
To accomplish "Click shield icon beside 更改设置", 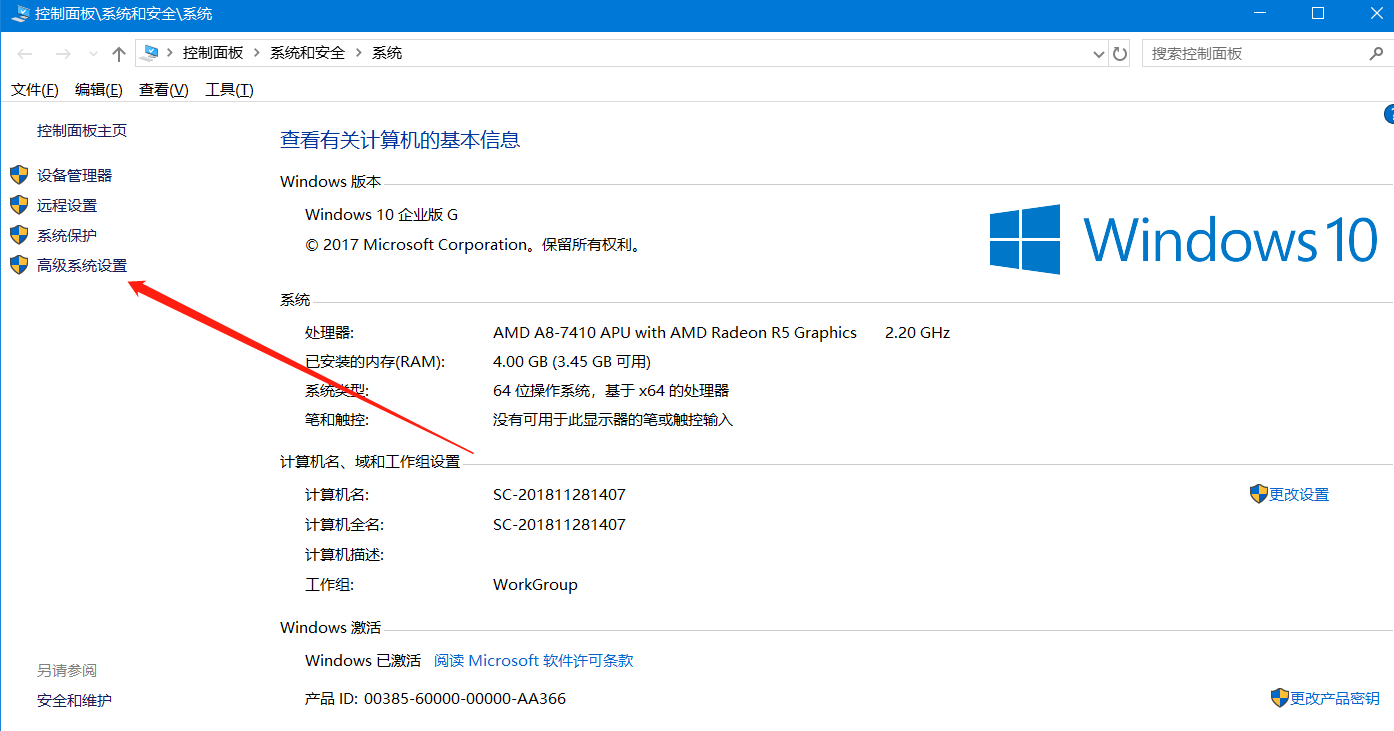I will 1259,494.
